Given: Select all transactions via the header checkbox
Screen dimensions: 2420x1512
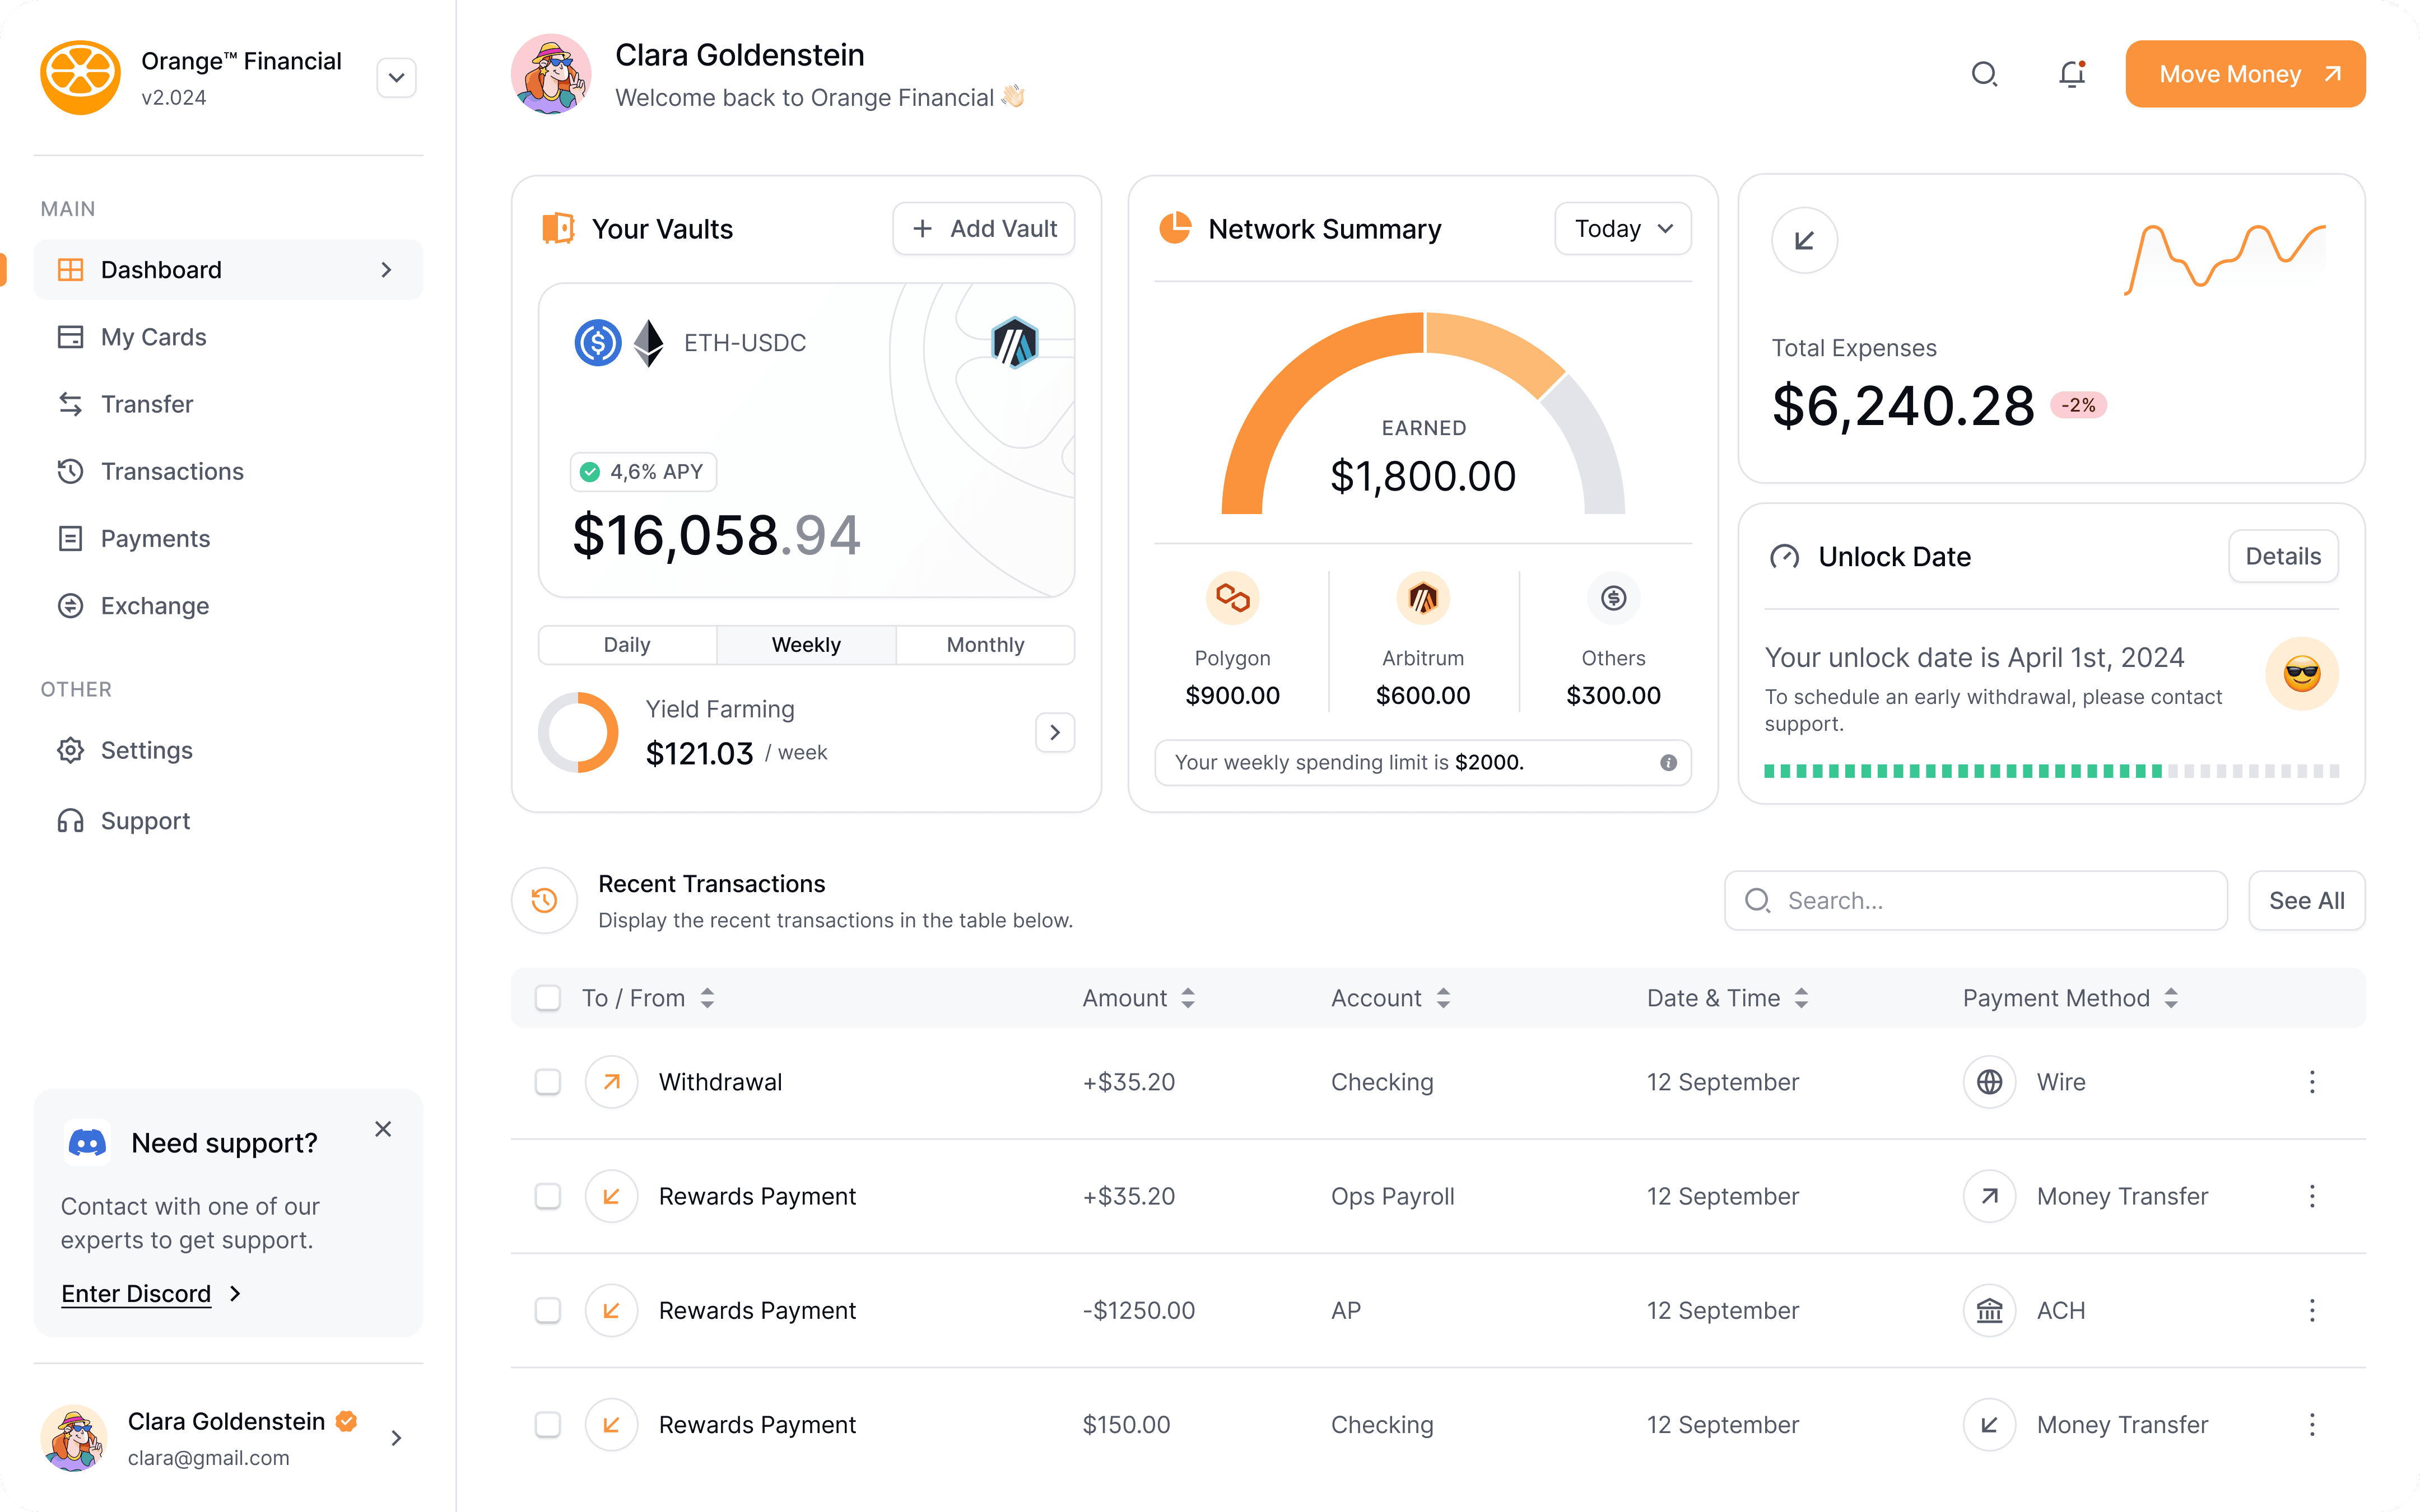Looking at the screenshot, I should [x=548, y=998].
